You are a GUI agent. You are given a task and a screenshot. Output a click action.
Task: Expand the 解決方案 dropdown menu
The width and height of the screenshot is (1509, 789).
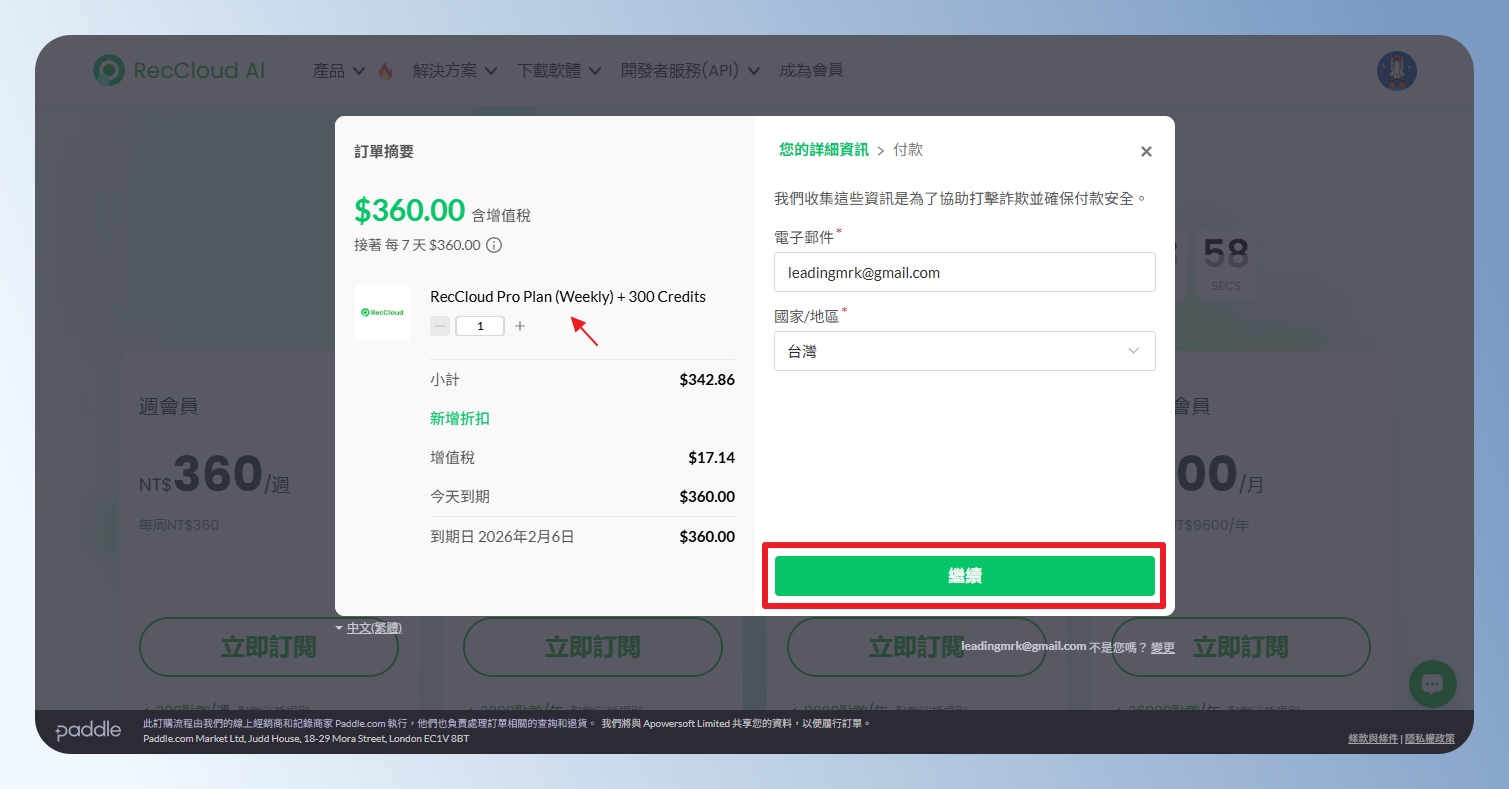click(455, 71)
